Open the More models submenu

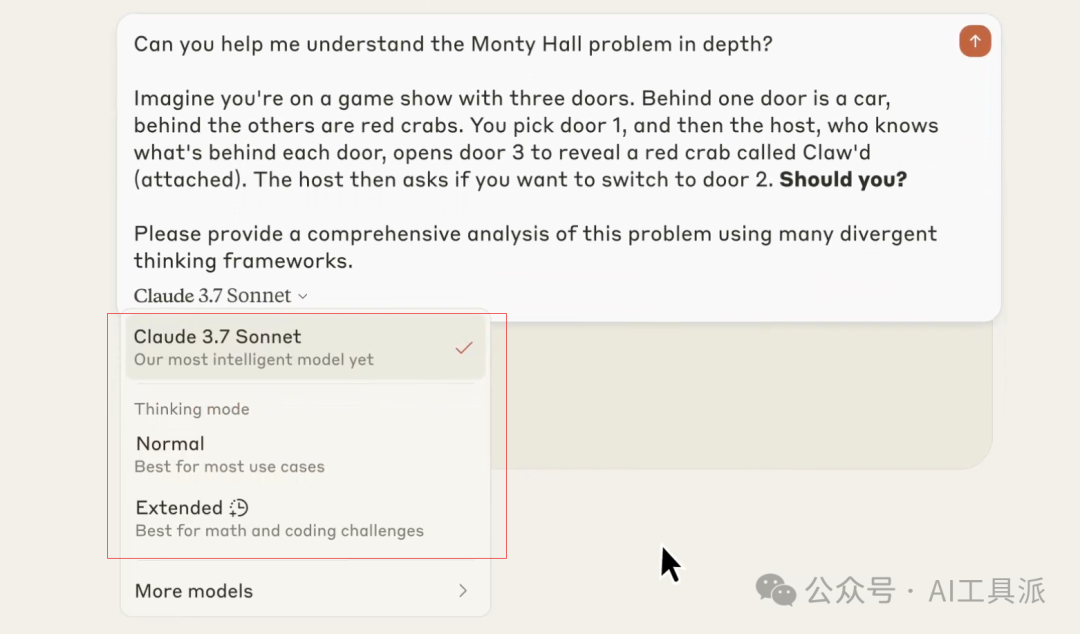click(x=194, y=591)
